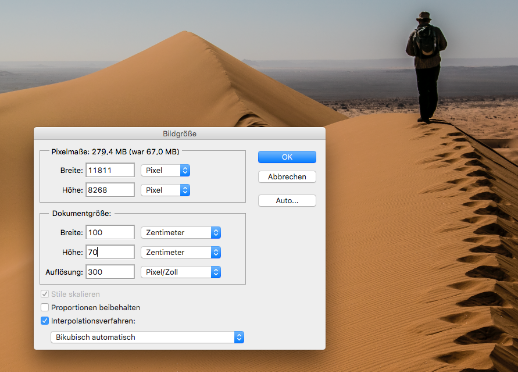Open the Auto... resolution dialog
The image size is (518, 372).
click(x=287, y=200)
